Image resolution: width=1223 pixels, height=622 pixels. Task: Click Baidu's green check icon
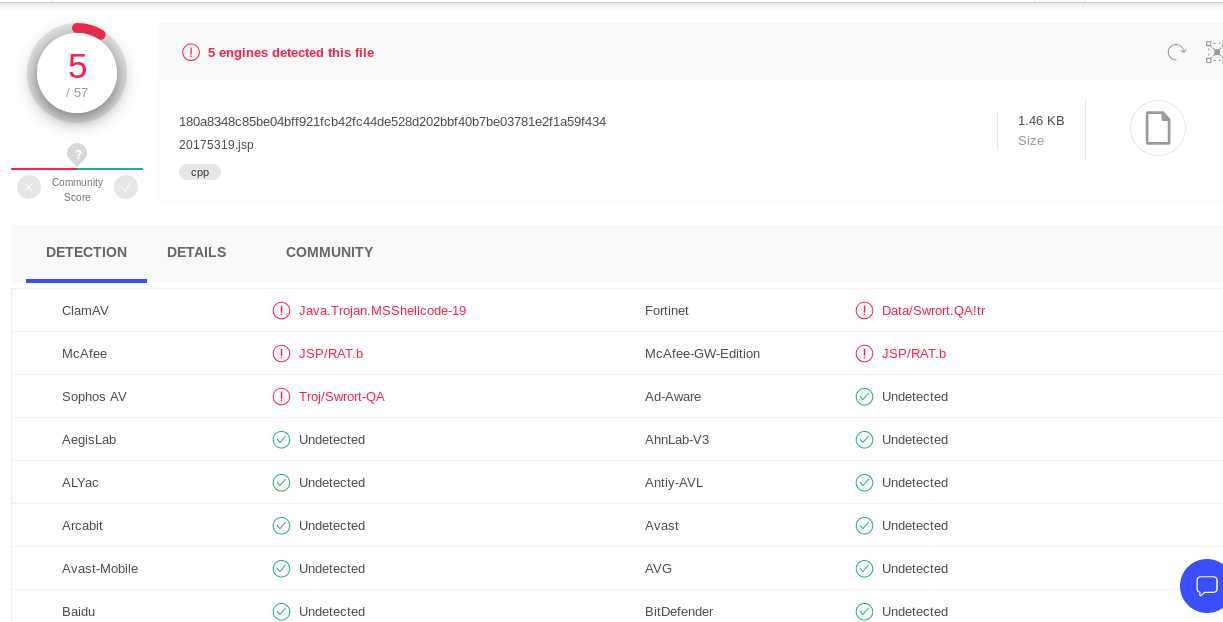click(x=281, y=611)
